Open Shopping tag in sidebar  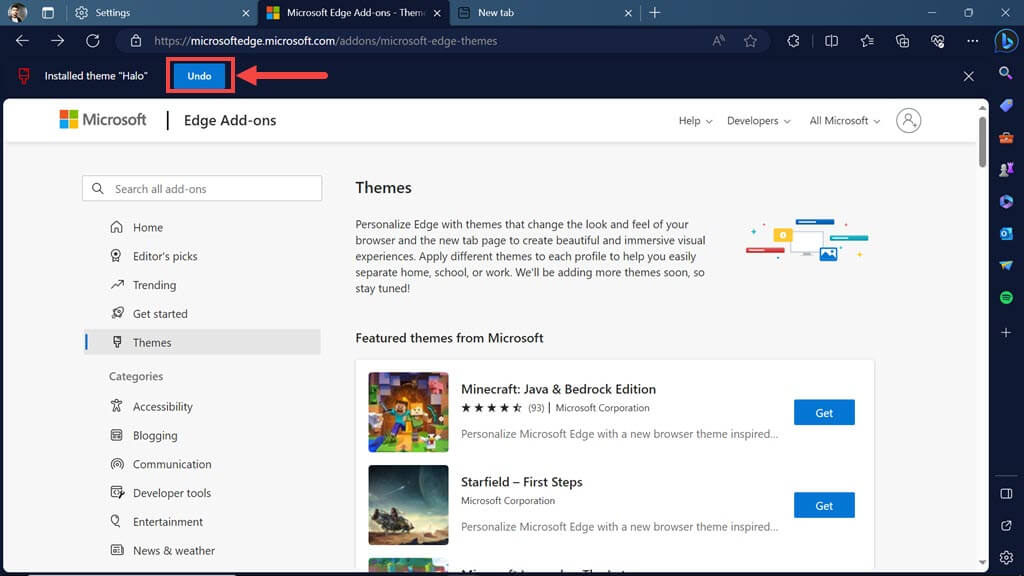pos(1006,105)
